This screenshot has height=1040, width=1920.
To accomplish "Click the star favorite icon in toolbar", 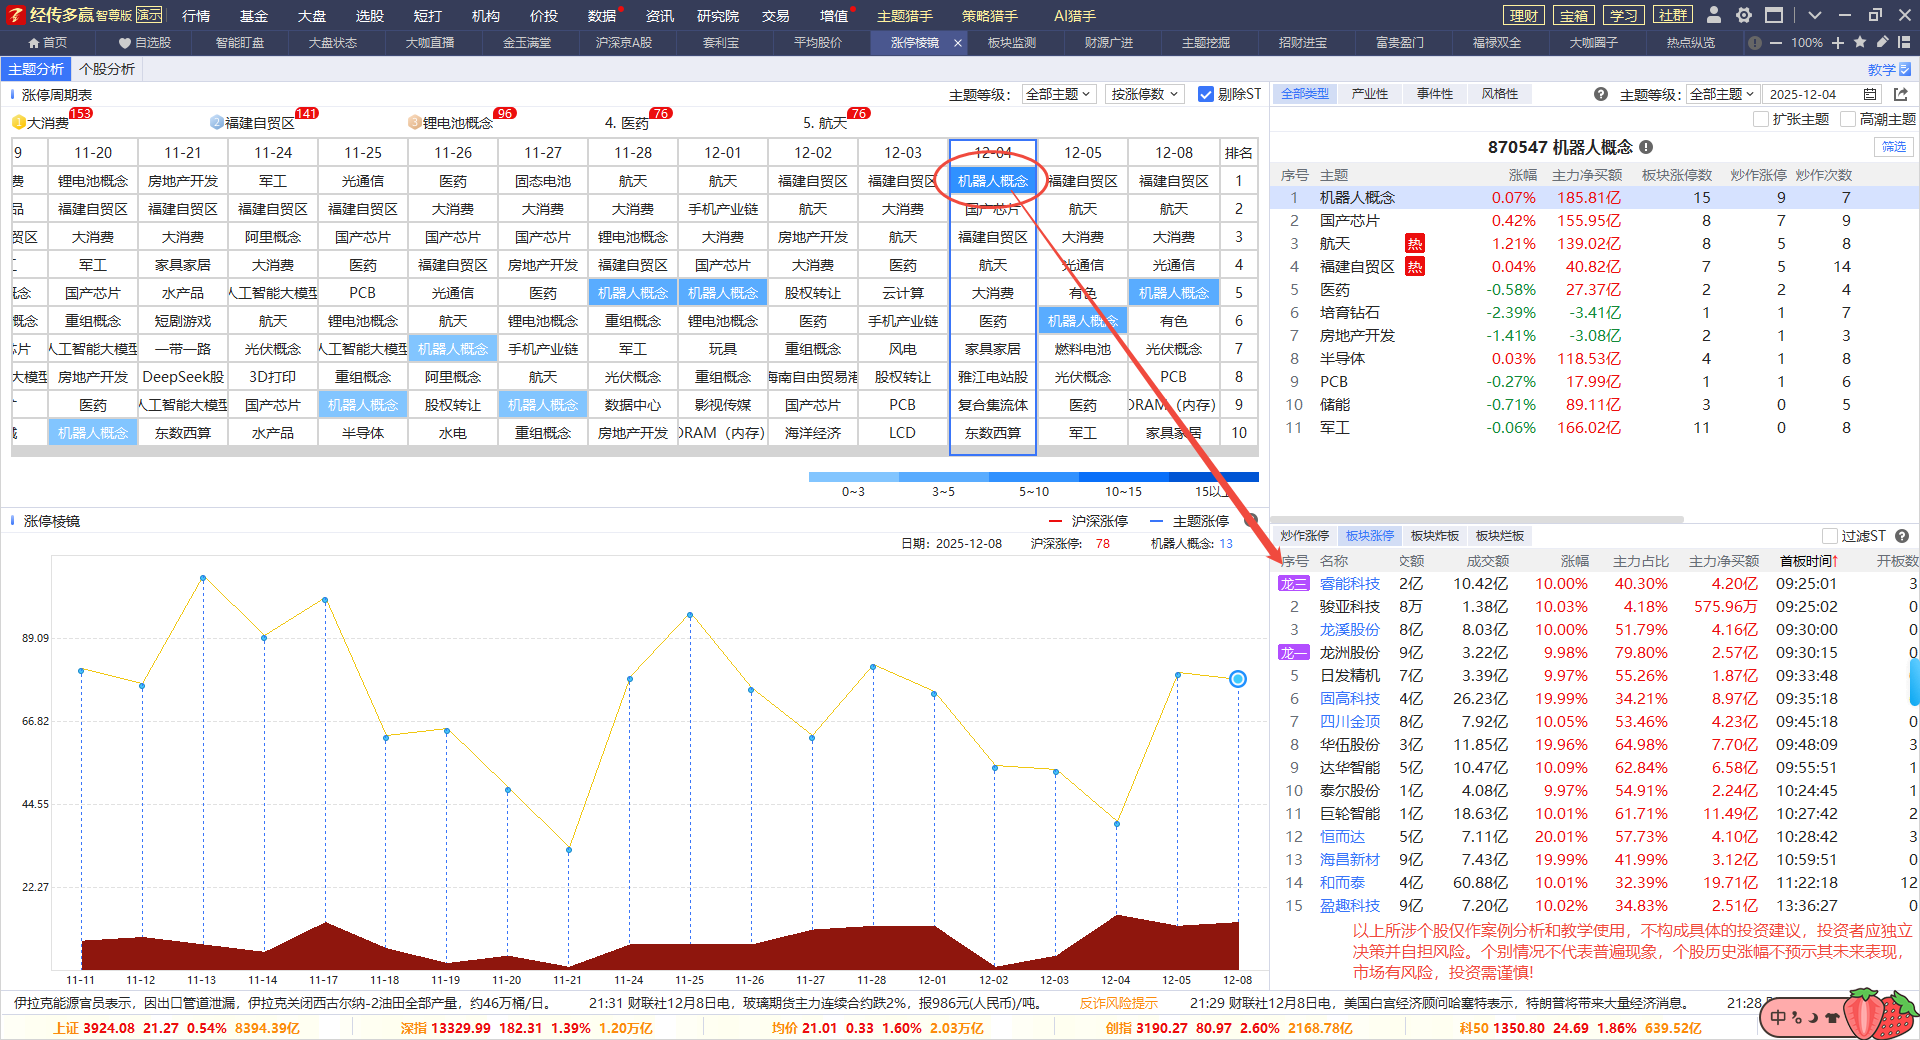I will [1860, 42].
